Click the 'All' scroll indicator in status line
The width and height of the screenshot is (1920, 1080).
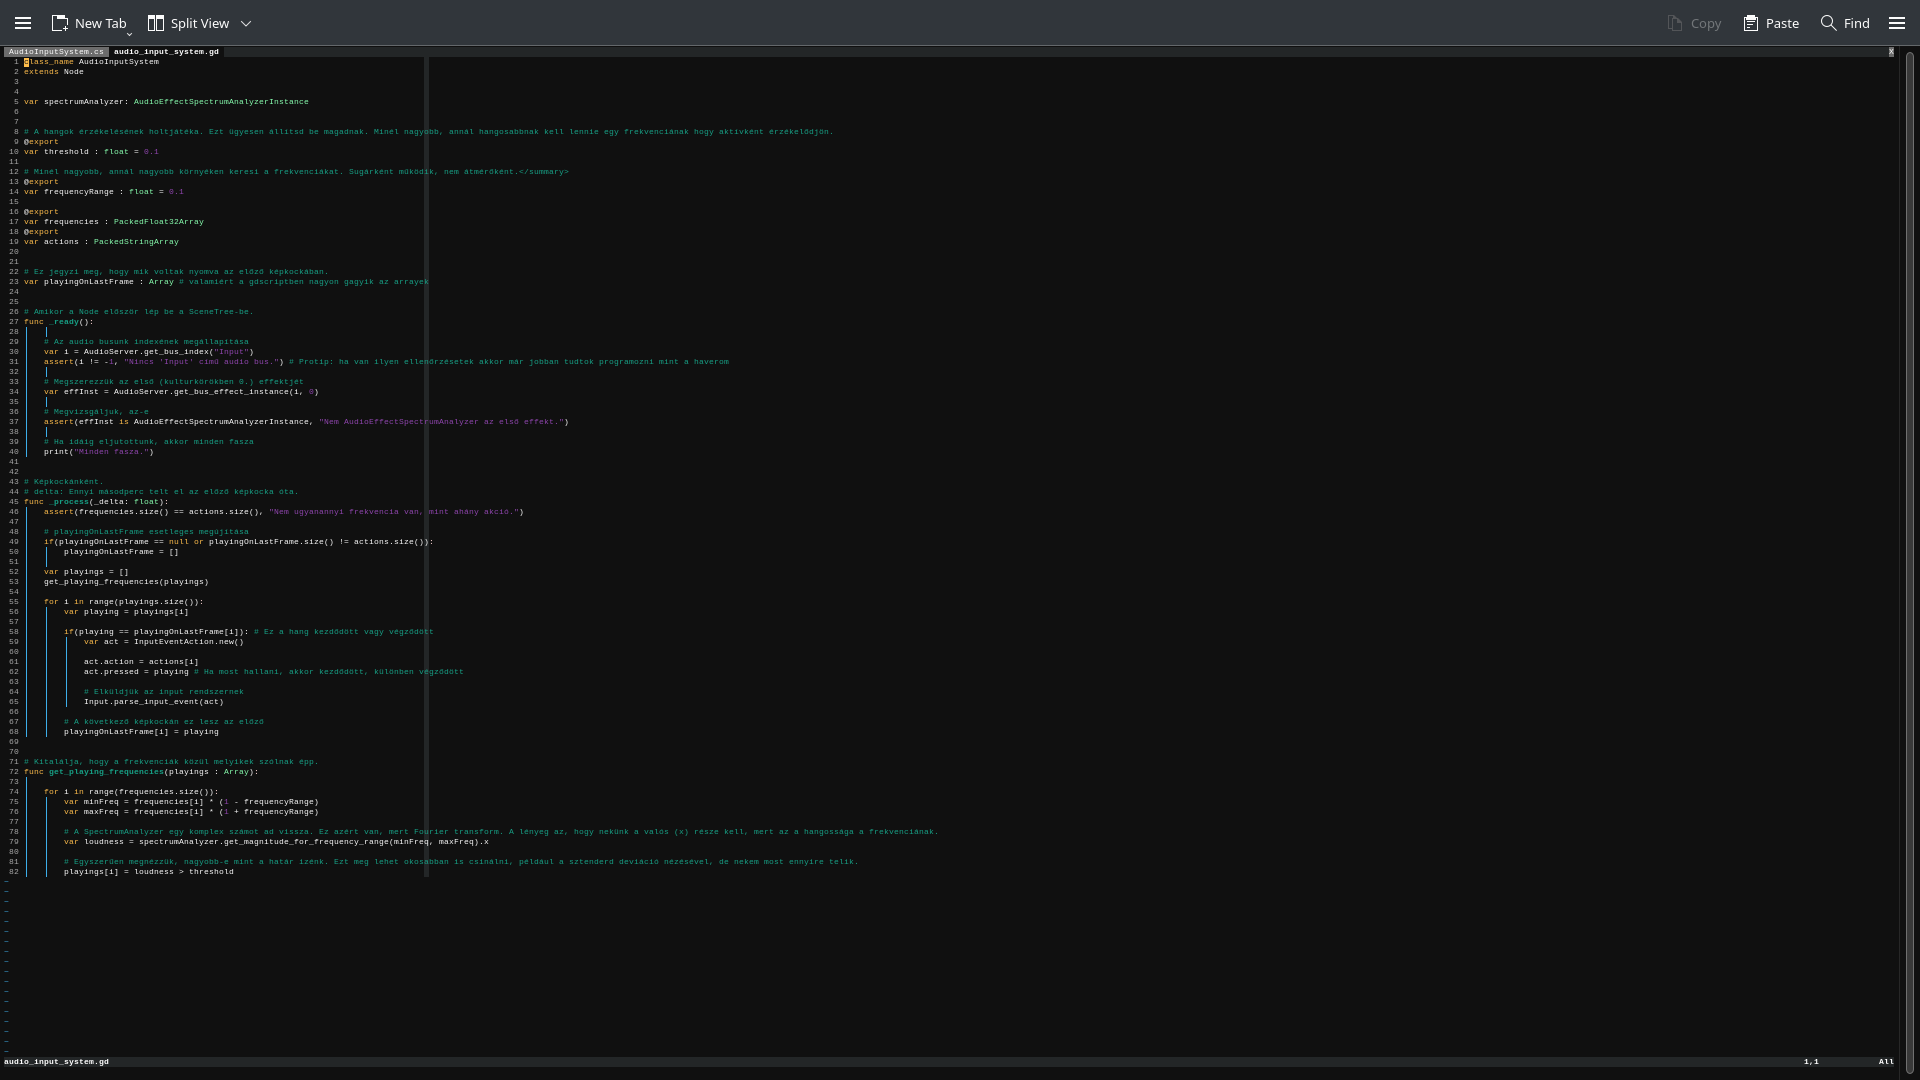pyautogui.click(x=1886, y=1061)
